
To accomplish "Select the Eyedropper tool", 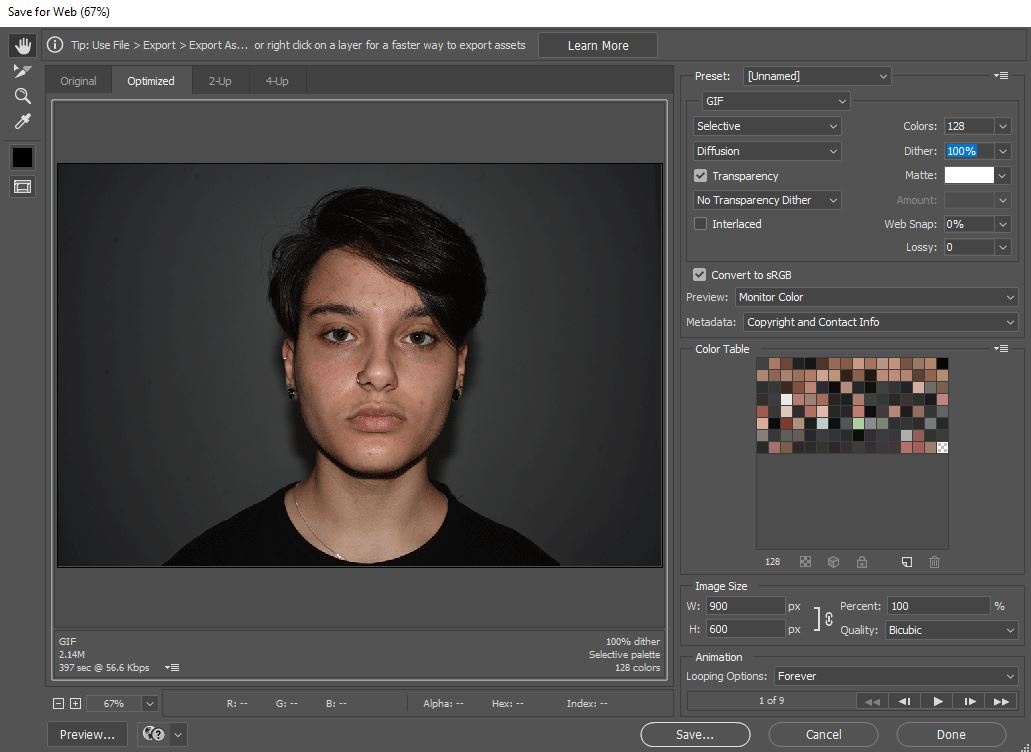I will (22, 122).
